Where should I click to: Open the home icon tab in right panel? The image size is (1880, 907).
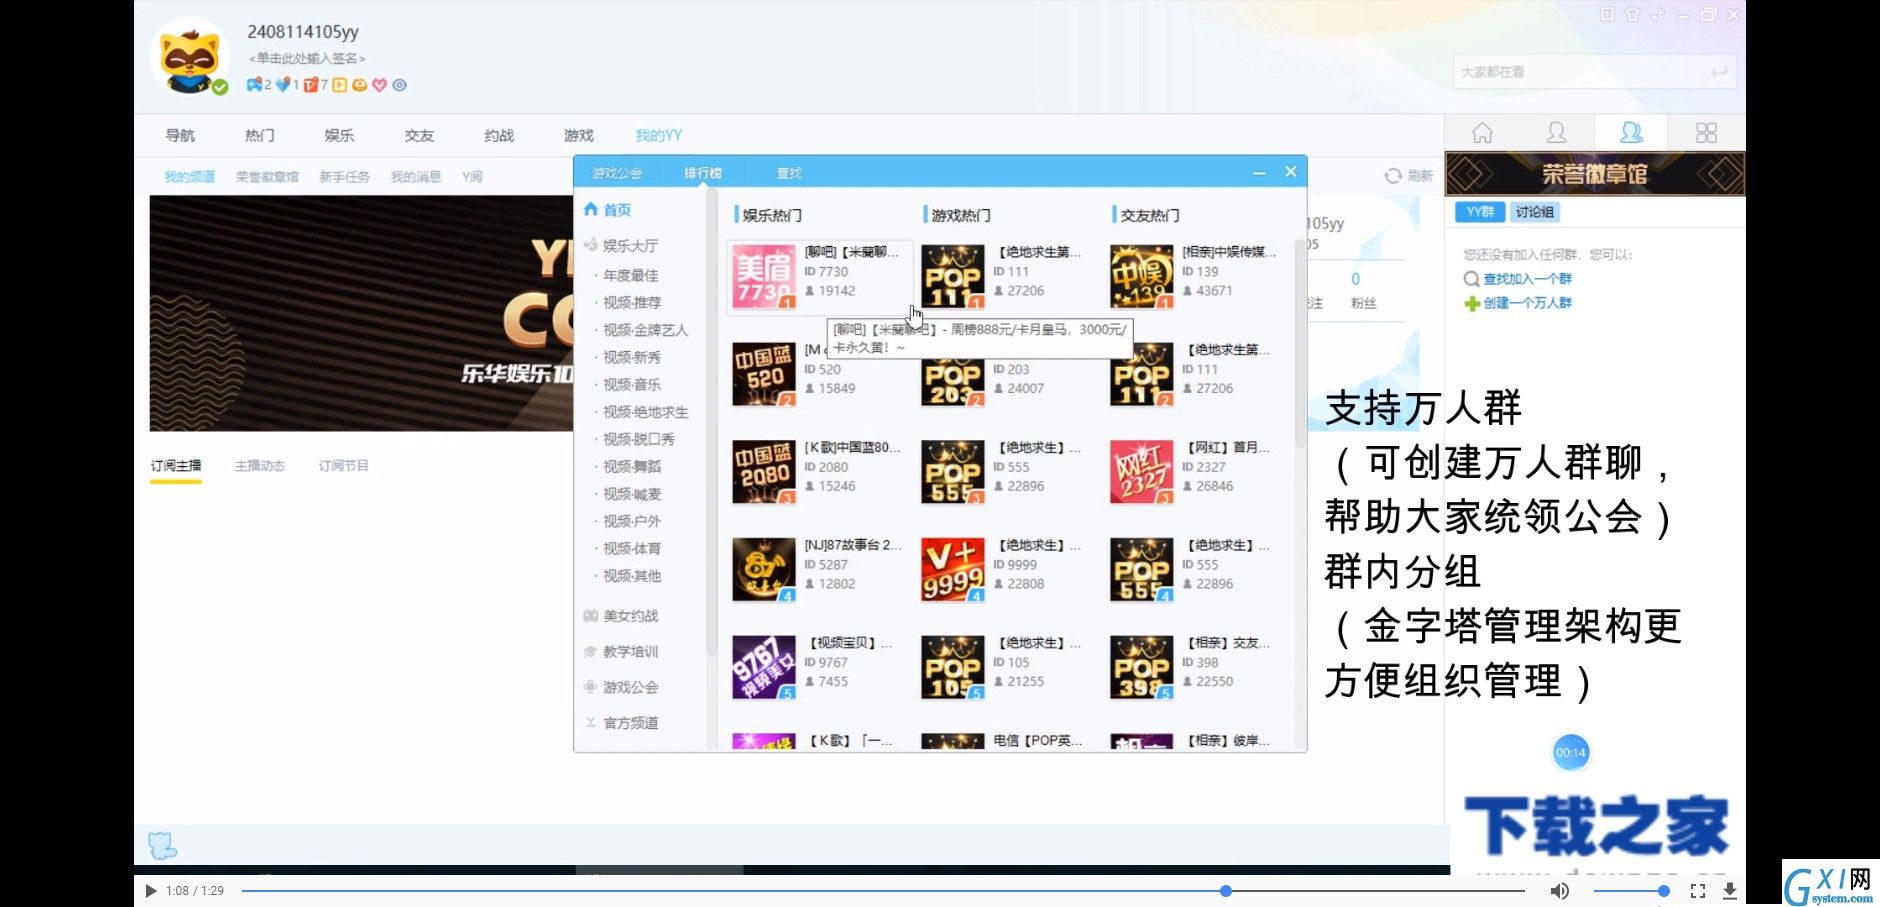click(x=1482, y=133)
